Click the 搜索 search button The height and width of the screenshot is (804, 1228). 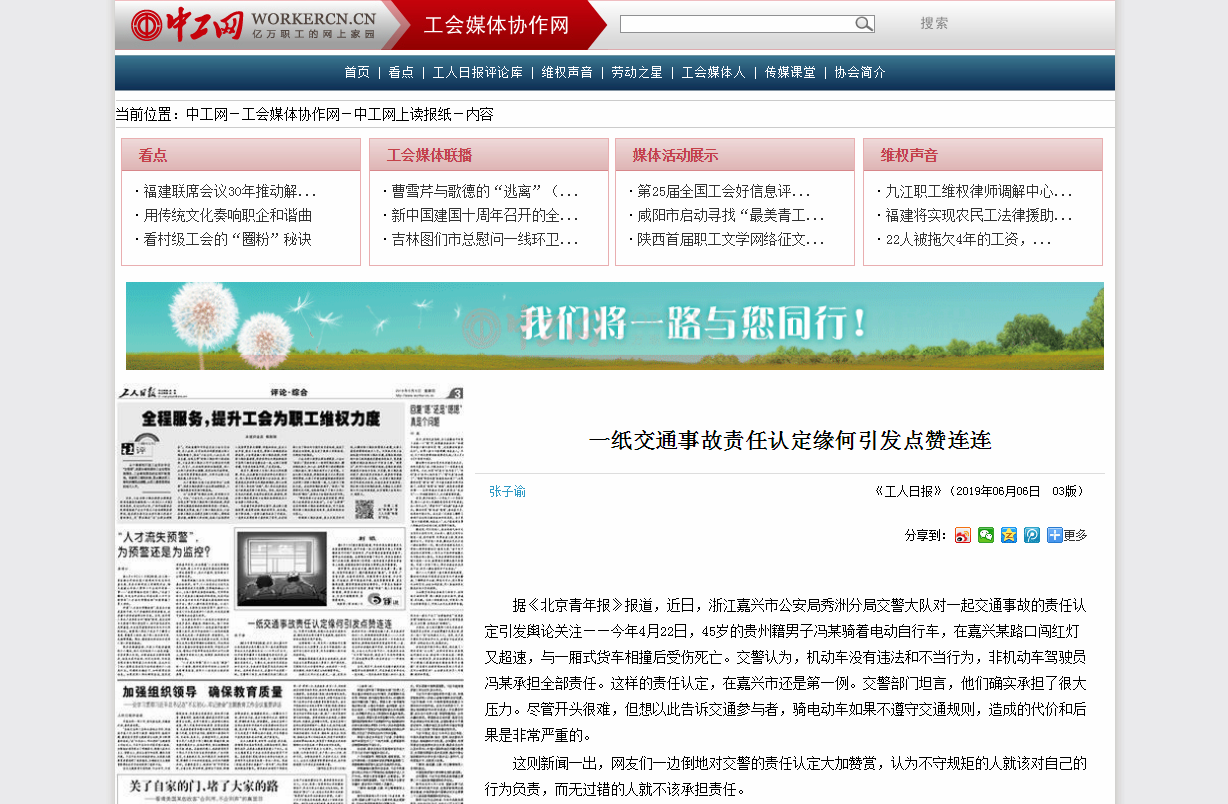tap(934, 23)
